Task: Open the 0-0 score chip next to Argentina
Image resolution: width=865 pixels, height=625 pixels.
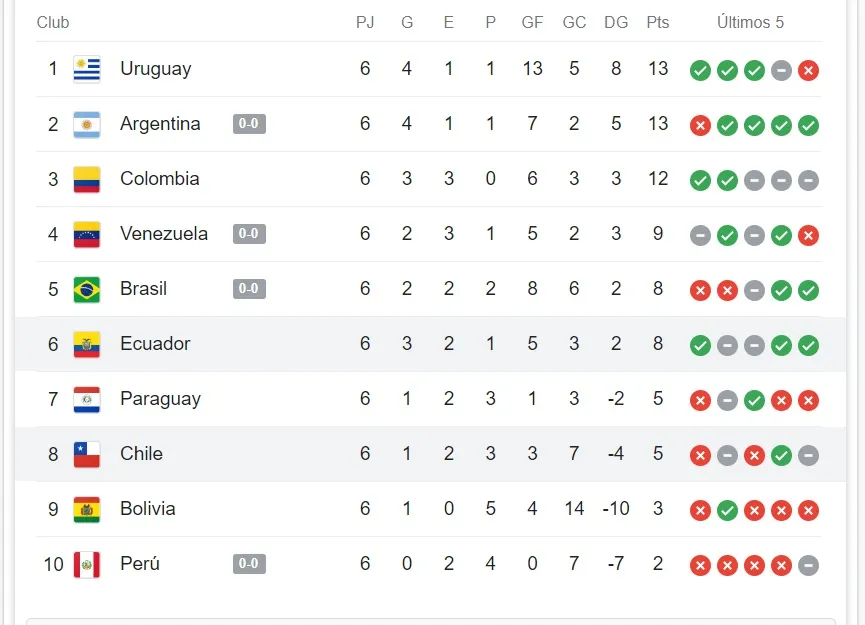Action: coord(248,124)
